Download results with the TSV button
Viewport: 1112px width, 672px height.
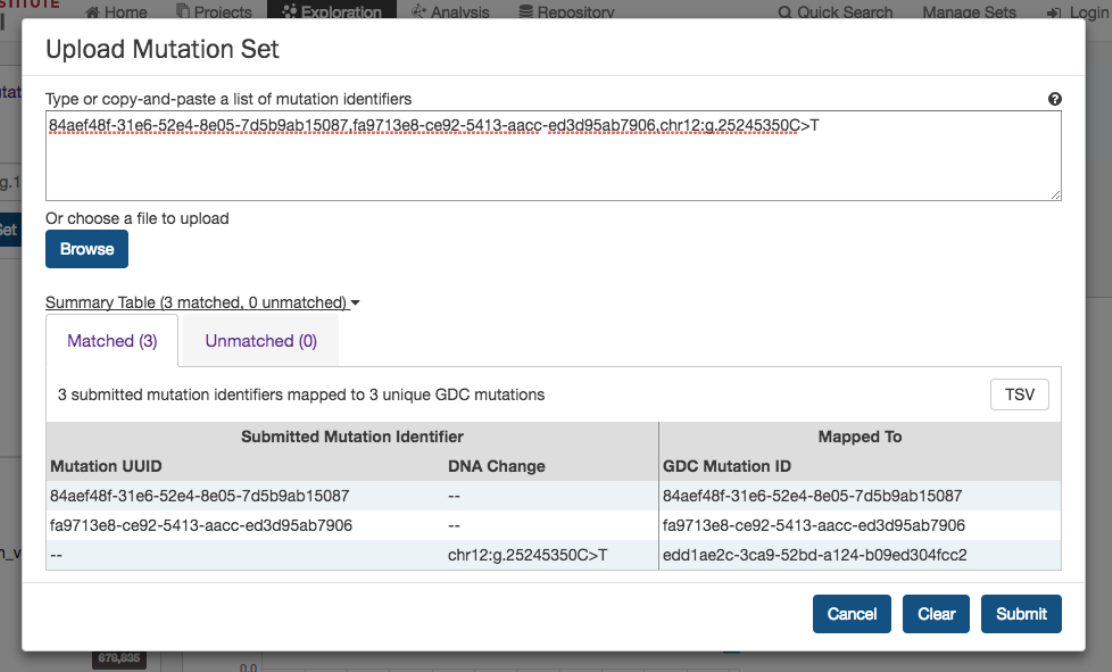(x=1019, y=395)
